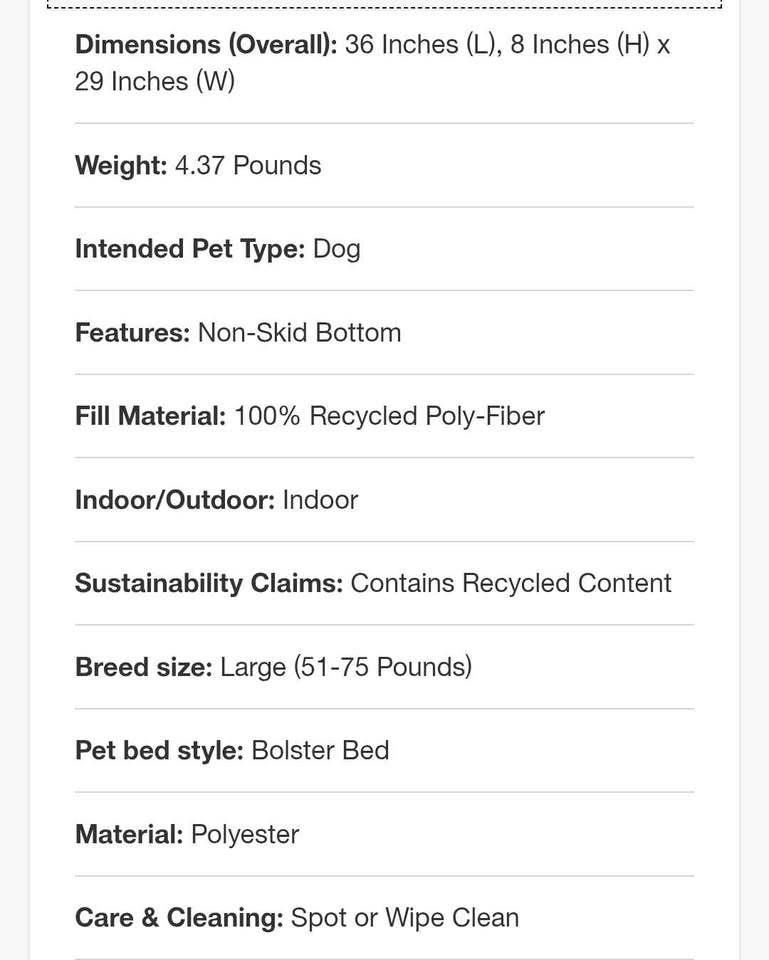Click the "Pet bed style:" label
The height and width of the screenshot is (960, 769).
coord(159,750)
